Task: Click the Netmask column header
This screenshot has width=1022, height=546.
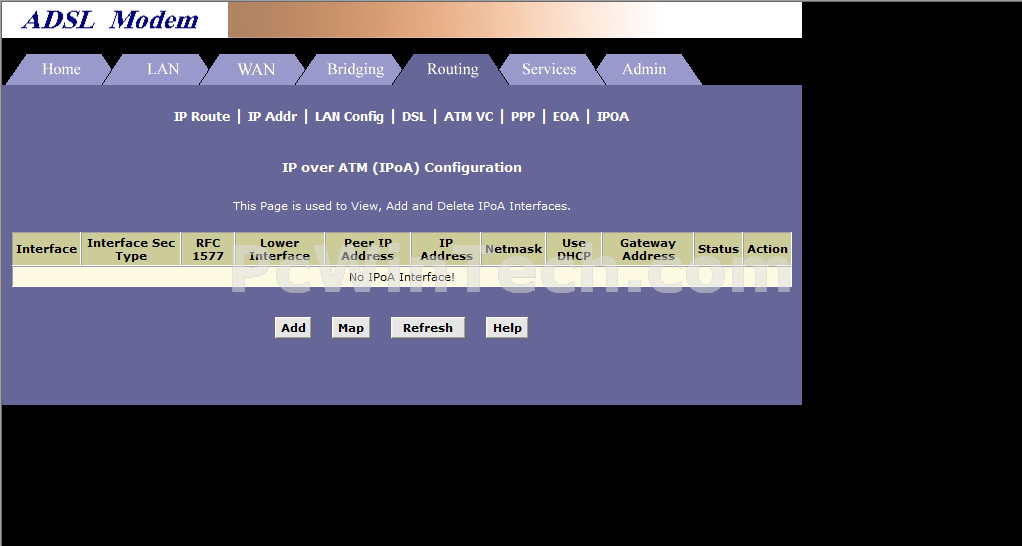Action: (x=514, y=249)
